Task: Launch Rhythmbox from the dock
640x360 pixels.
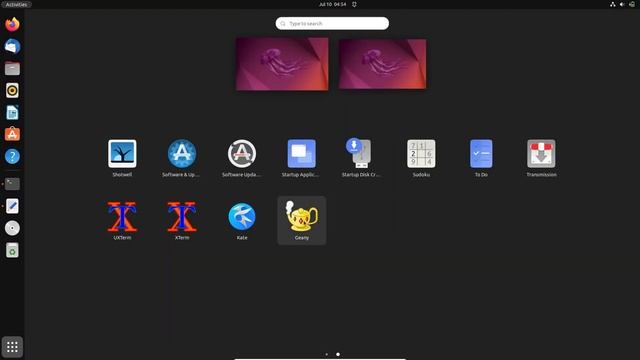Action: click(x=12, y=90)
